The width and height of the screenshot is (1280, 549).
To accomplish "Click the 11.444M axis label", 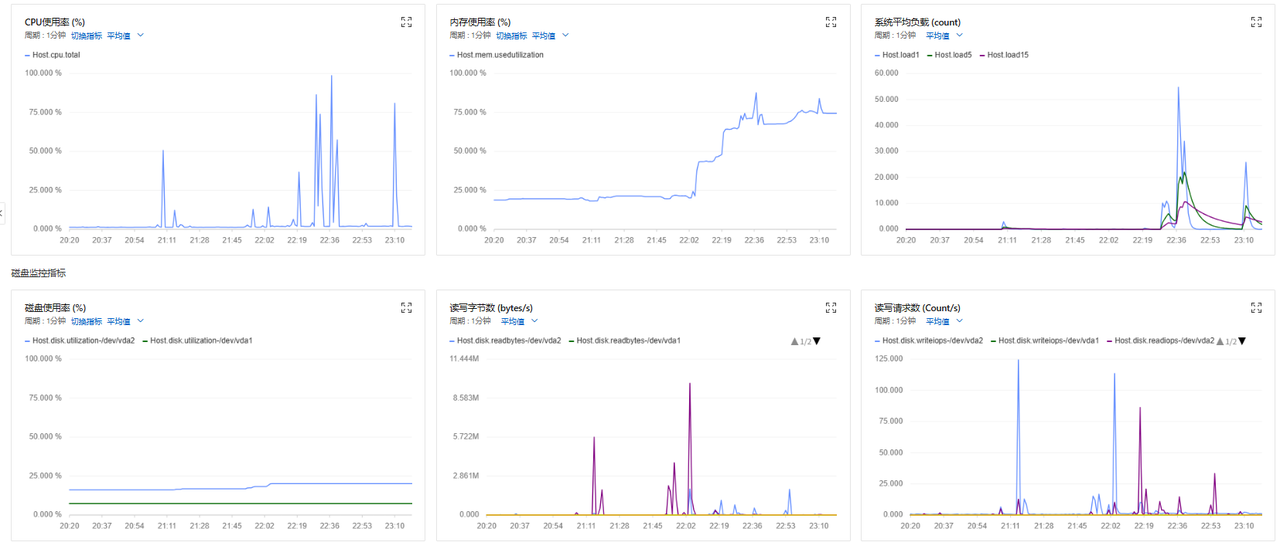I will tap(464, 358).
